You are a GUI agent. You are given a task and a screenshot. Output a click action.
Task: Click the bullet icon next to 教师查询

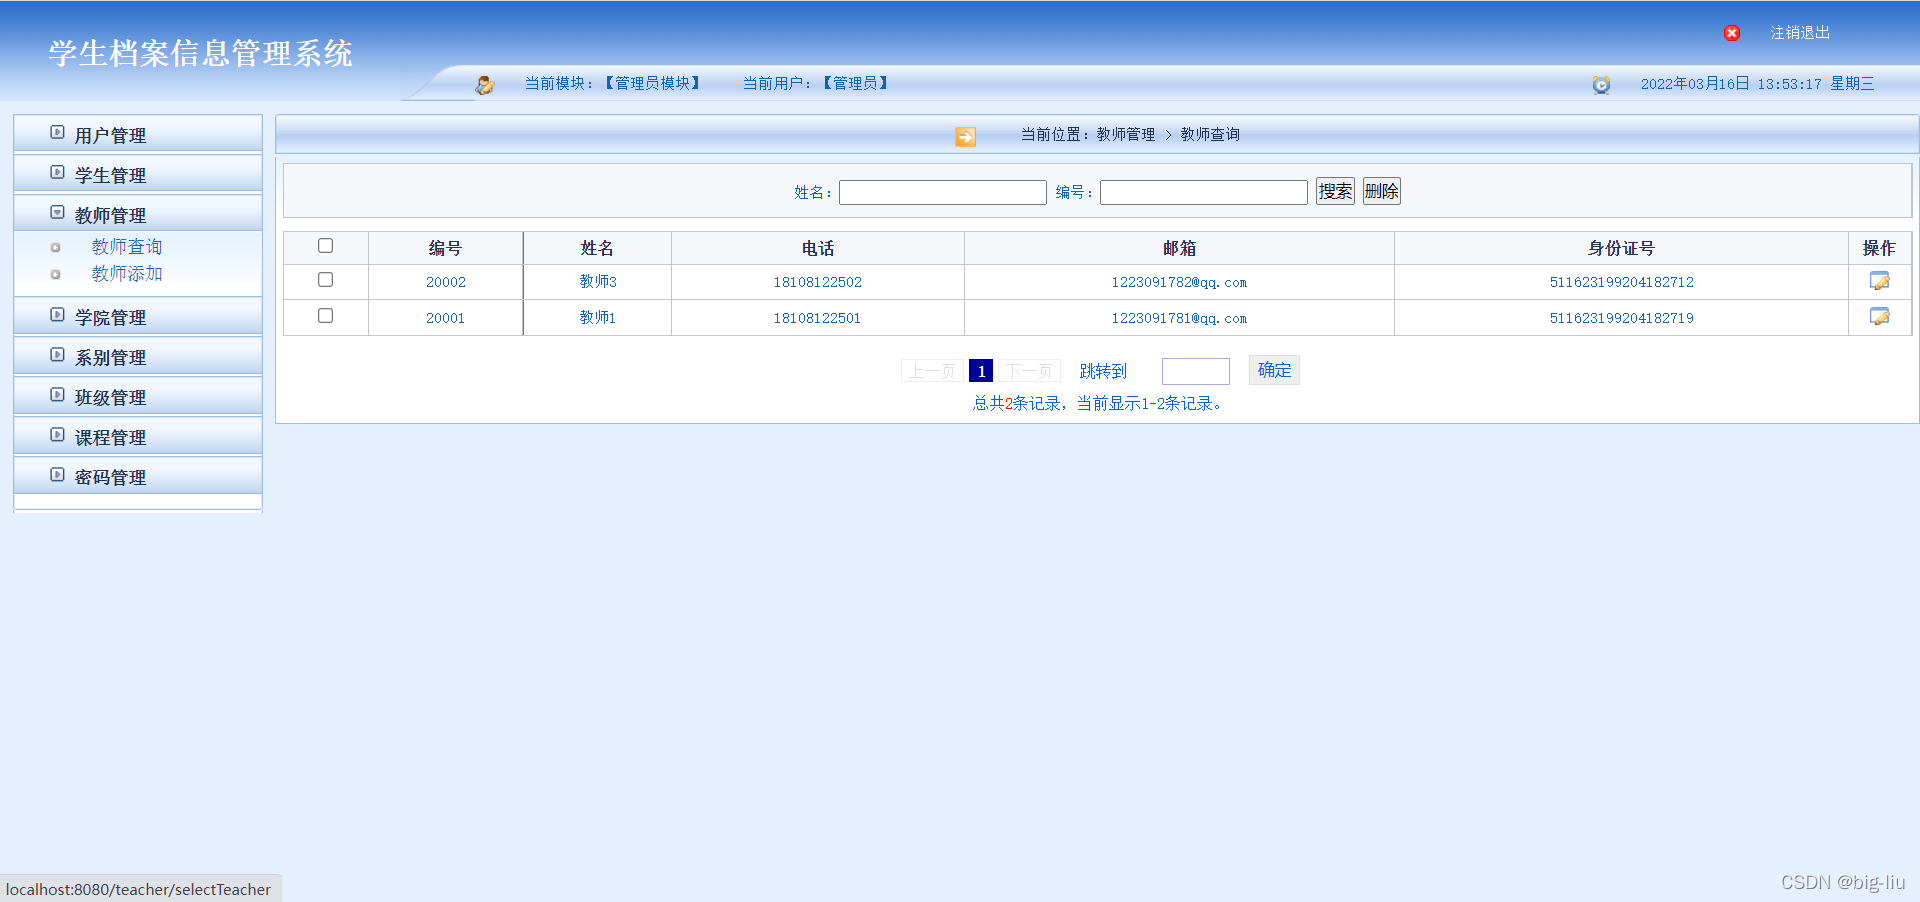coord(55,248)
